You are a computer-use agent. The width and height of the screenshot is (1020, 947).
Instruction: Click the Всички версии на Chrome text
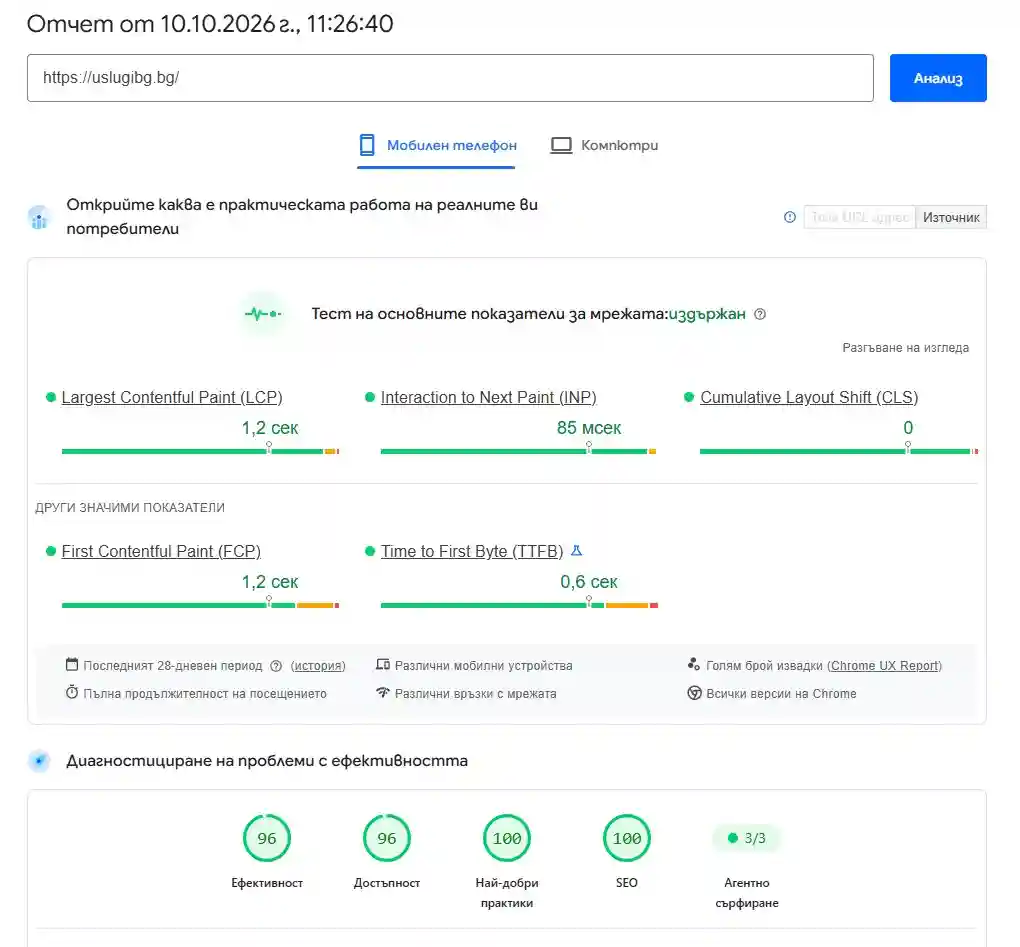click(x=781, y=694)
